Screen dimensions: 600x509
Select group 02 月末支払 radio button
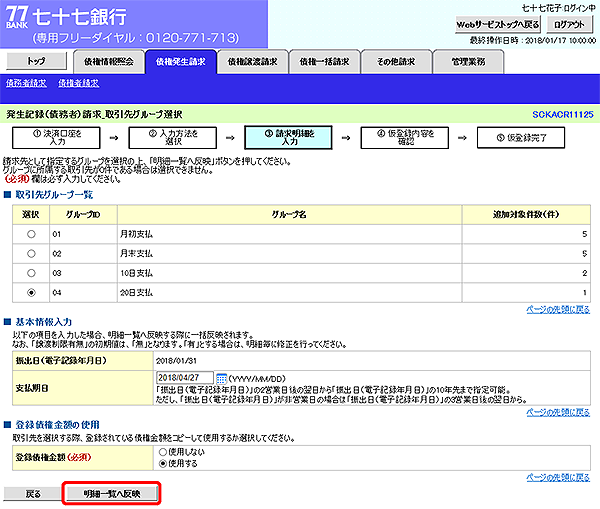point(31,254)
